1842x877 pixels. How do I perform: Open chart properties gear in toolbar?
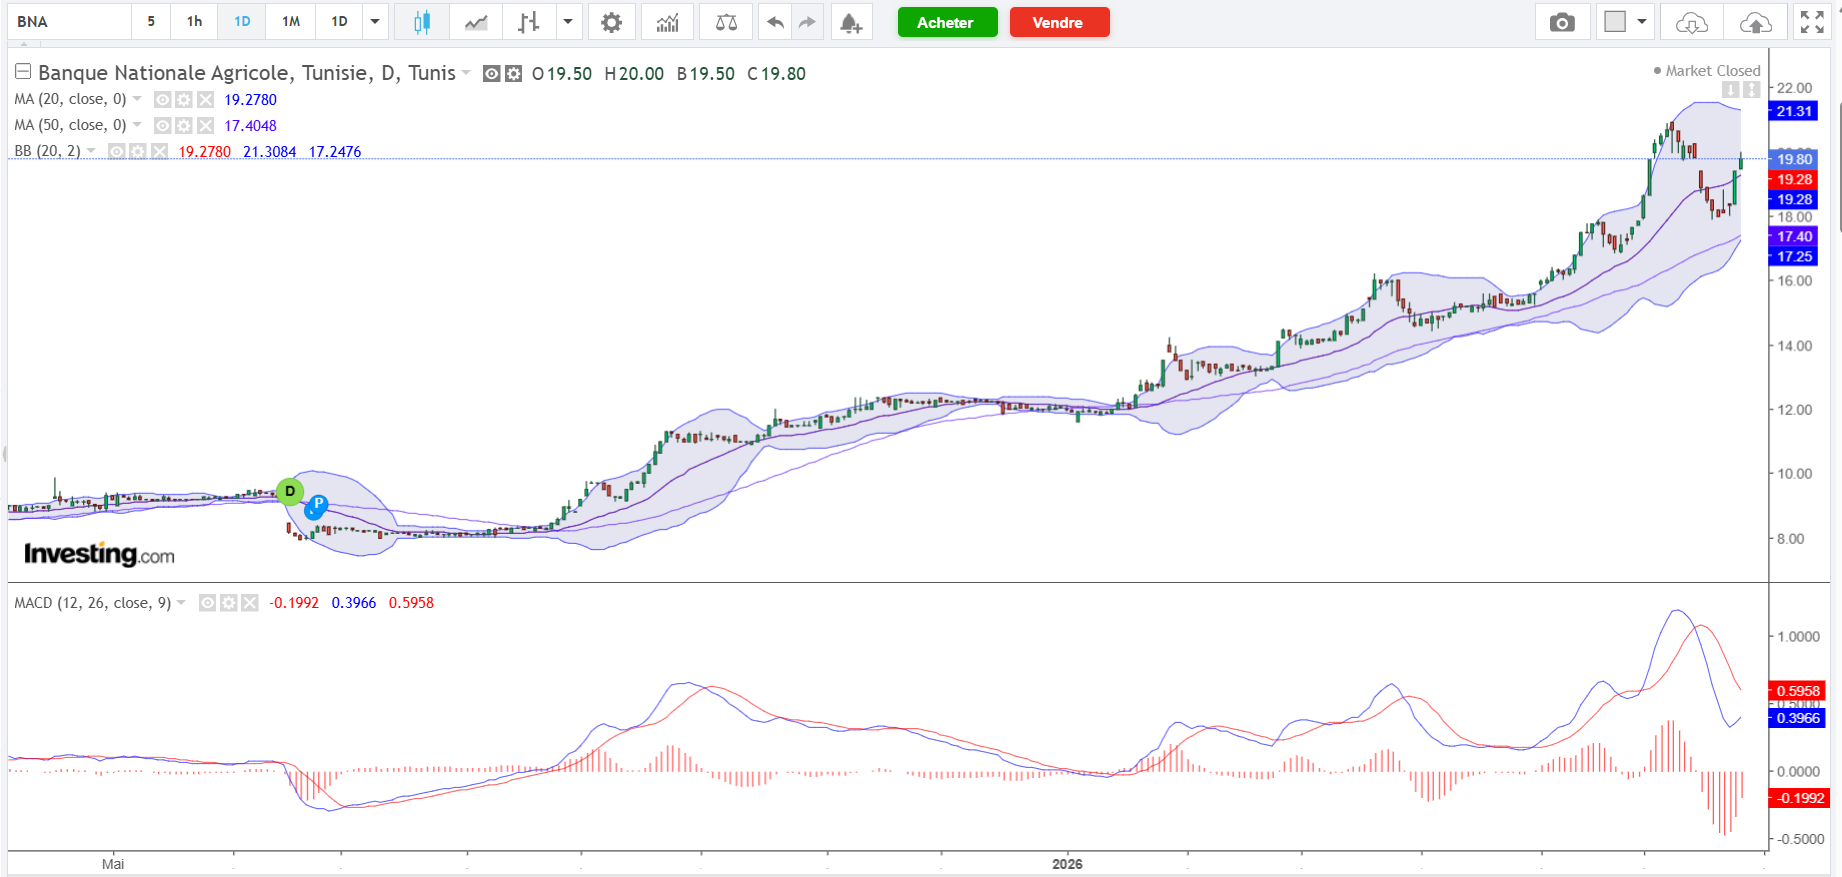tap(611, 22)
